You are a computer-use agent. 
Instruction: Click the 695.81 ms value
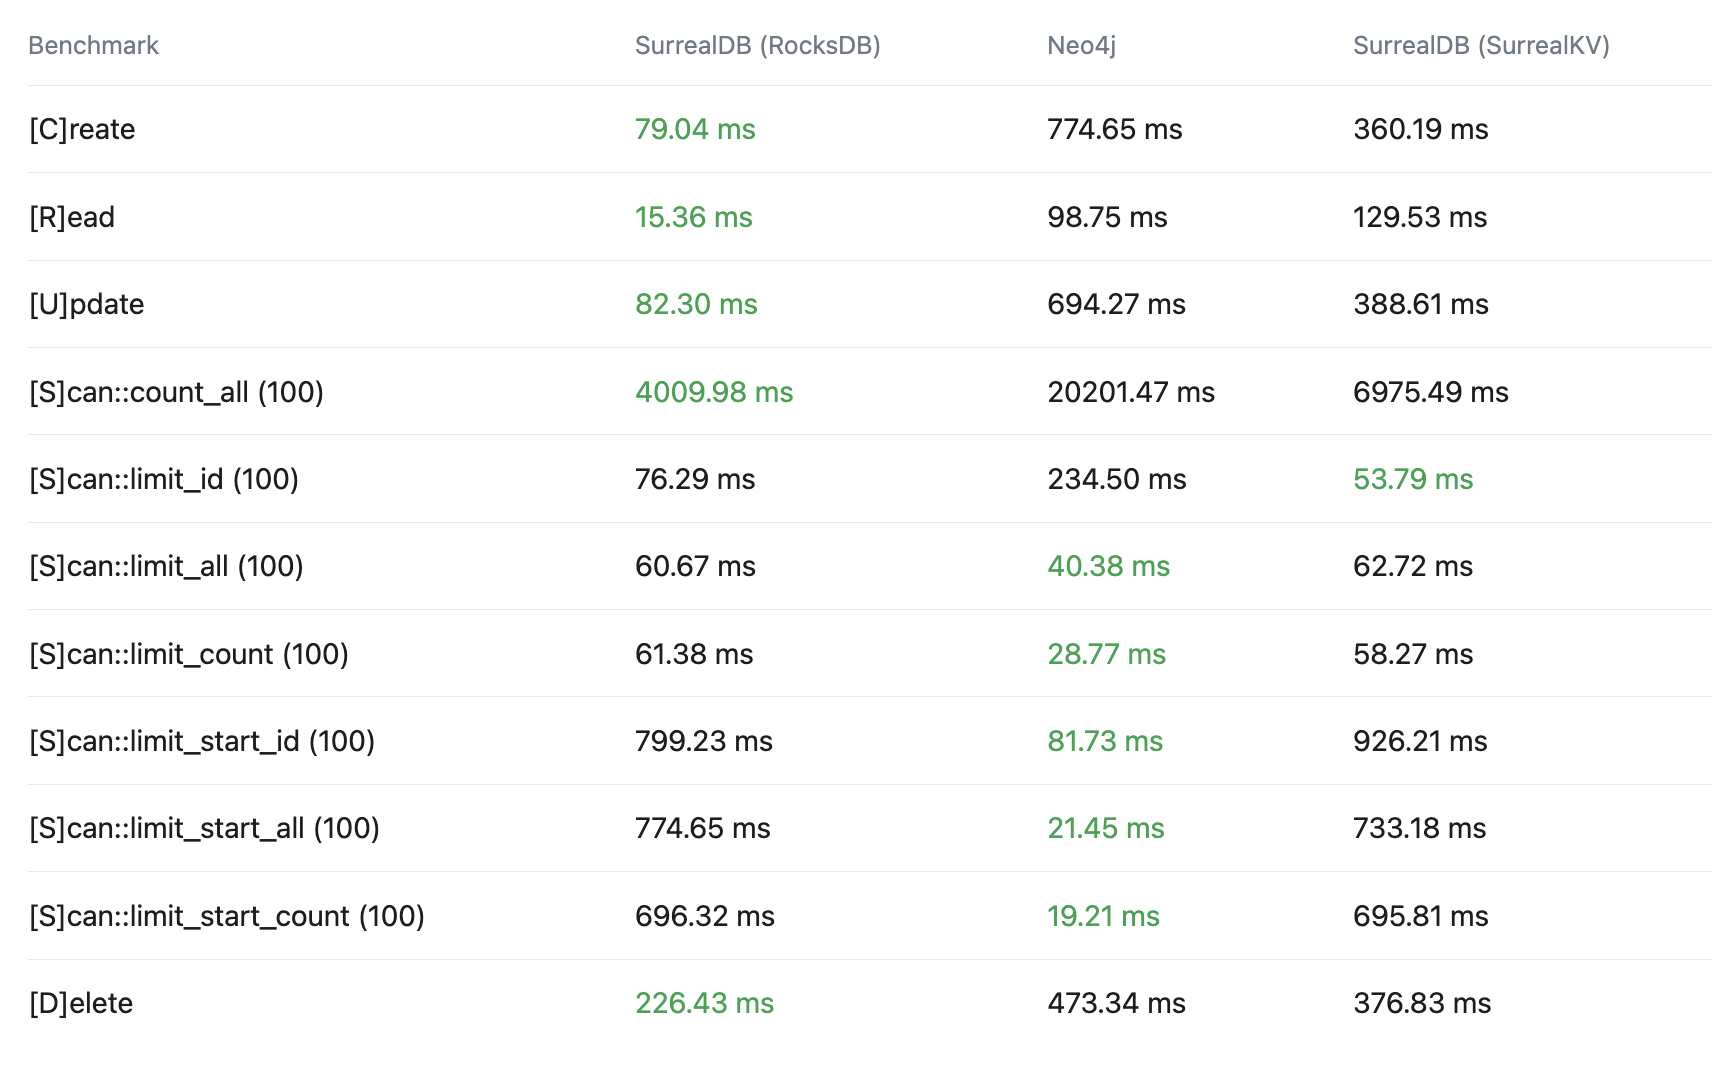pos(1421,916)
